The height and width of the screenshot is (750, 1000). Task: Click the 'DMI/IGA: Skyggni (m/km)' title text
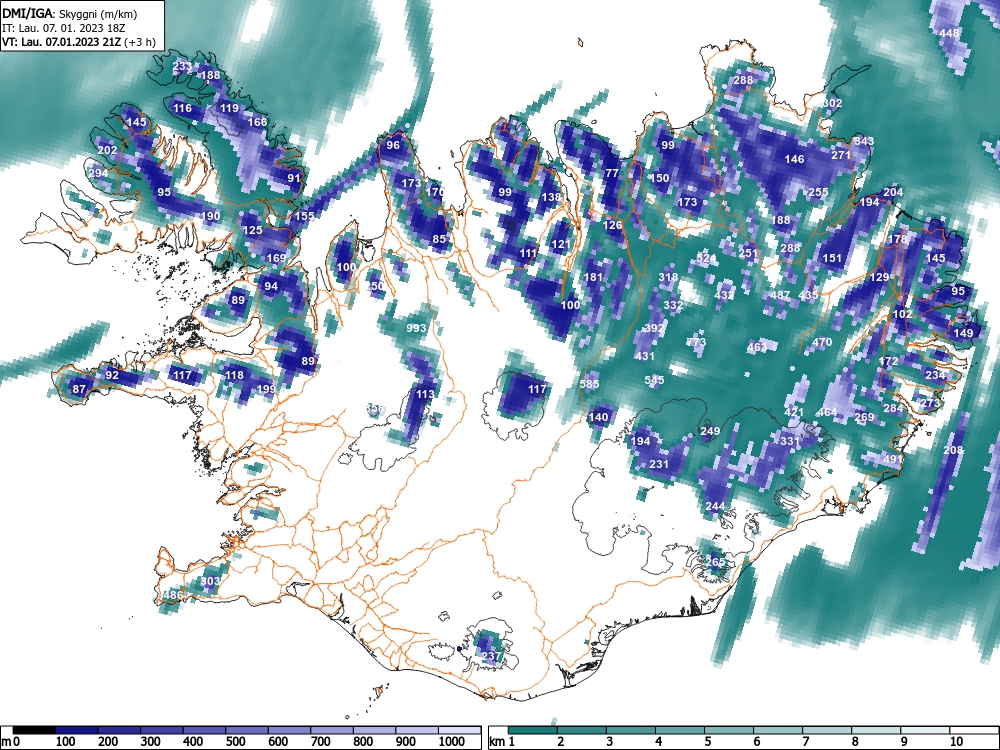[70, 13]
